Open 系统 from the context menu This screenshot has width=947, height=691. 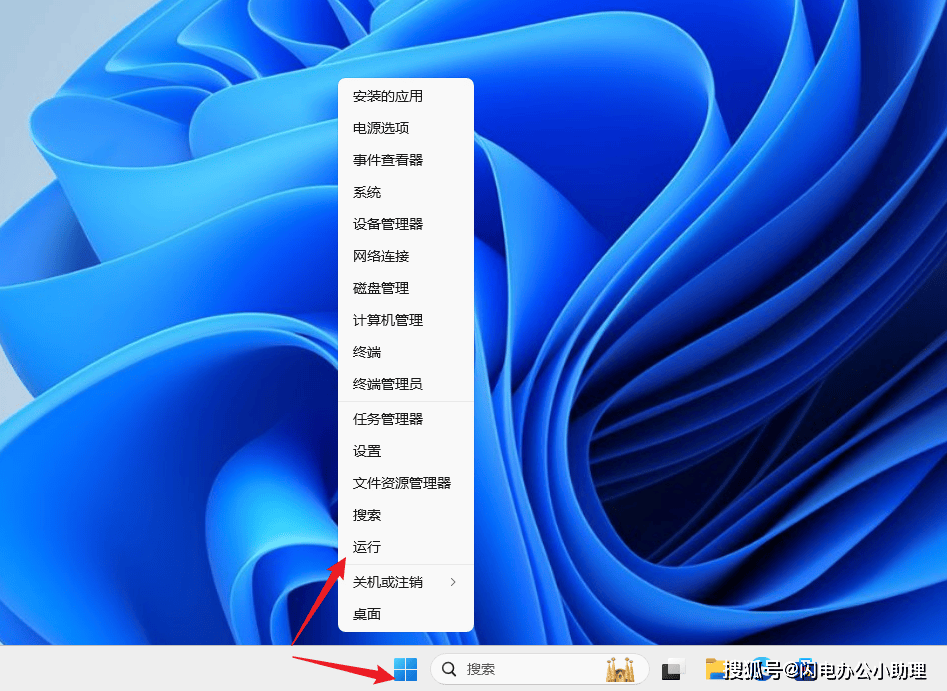[x=406, y=192]
